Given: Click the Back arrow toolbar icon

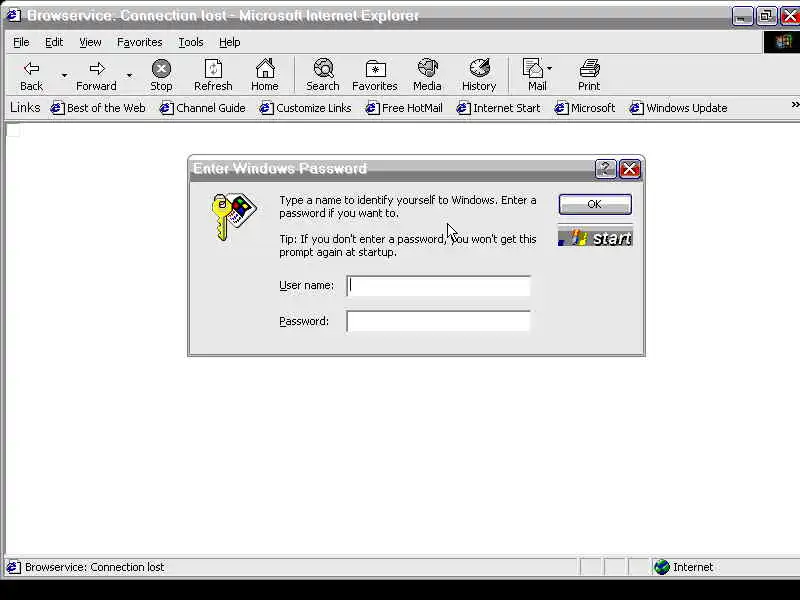Looking at the screenshot, I should click(32, 69).
